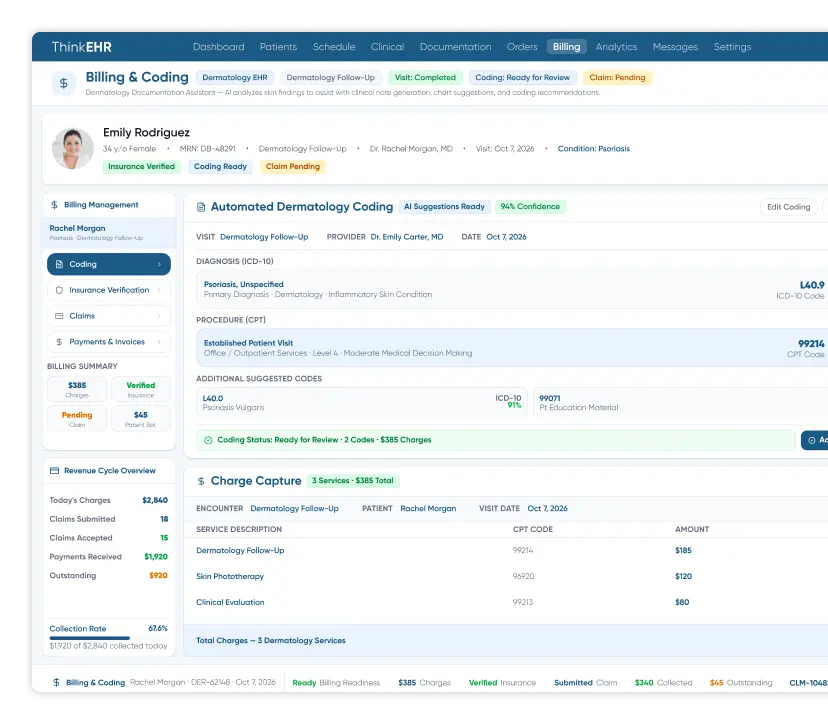Viewport: 828px width, 724px height.
Task: Go to the Clinical tab
Action: 387,46
